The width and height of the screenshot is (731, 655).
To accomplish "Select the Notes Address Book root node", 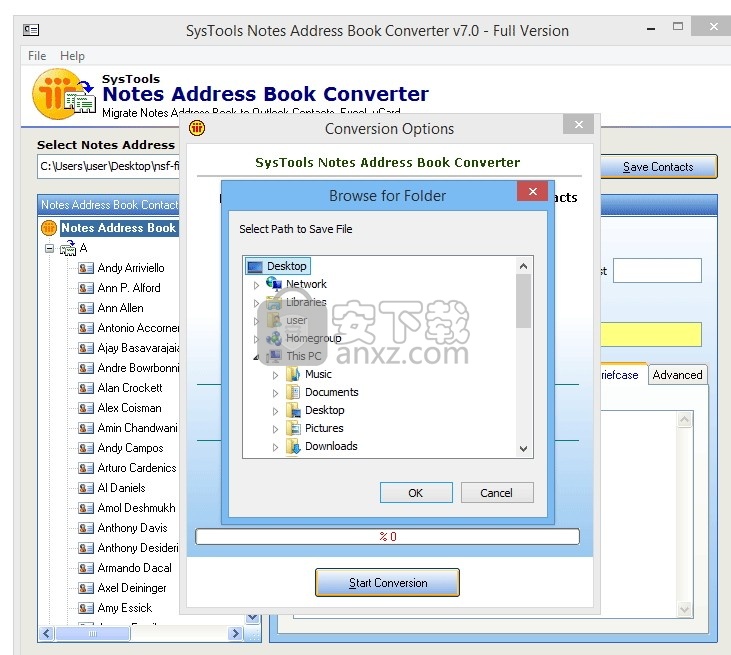I will [x=118, y=228].
